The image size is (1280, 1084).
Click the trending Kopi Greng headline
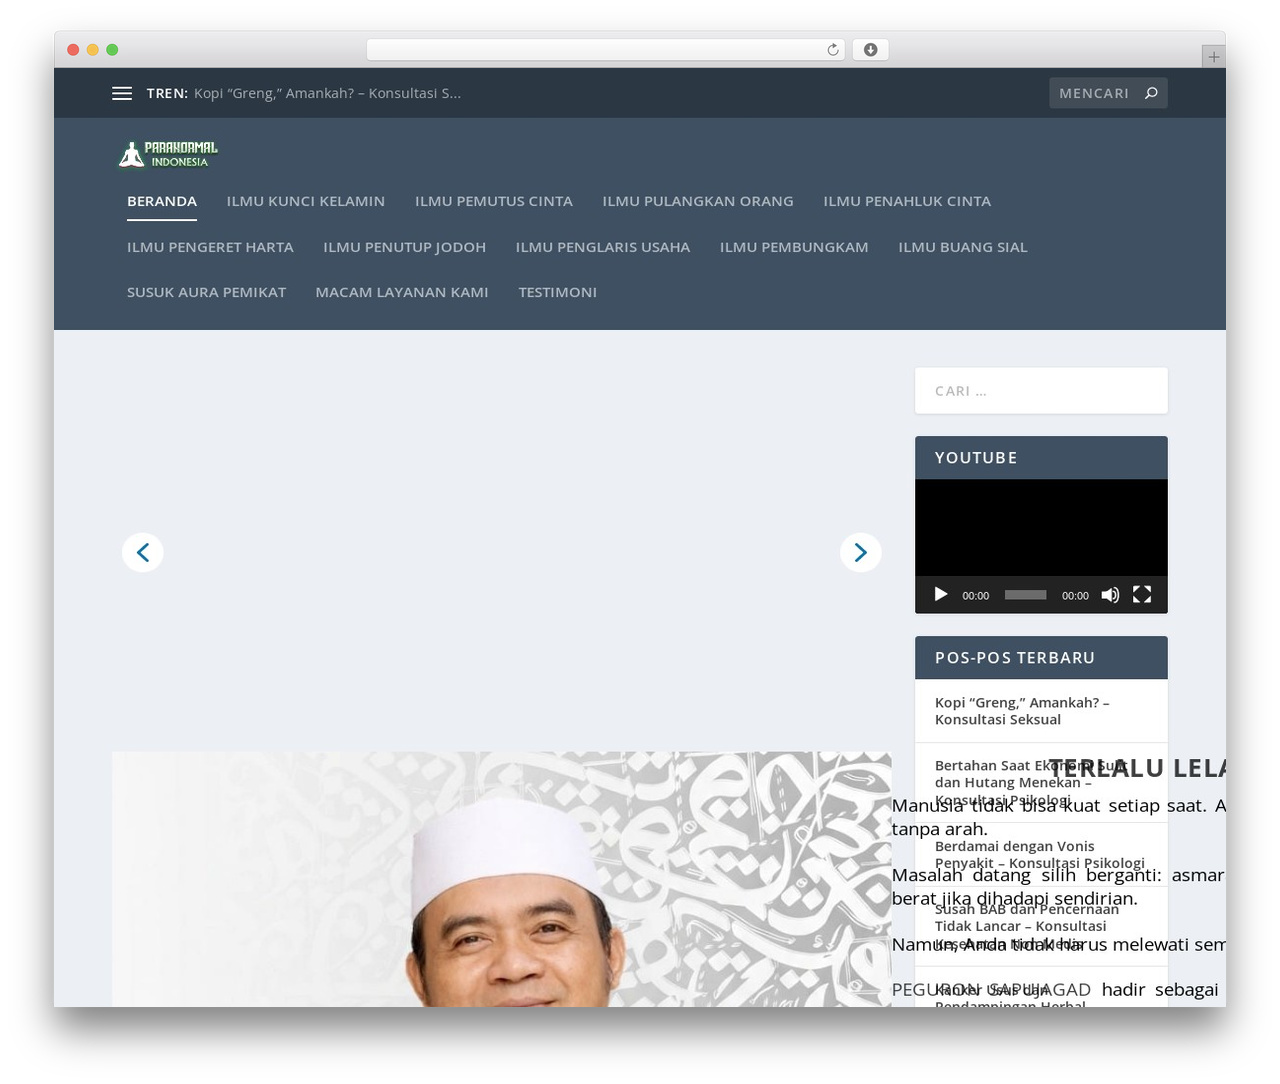(328, 93)
